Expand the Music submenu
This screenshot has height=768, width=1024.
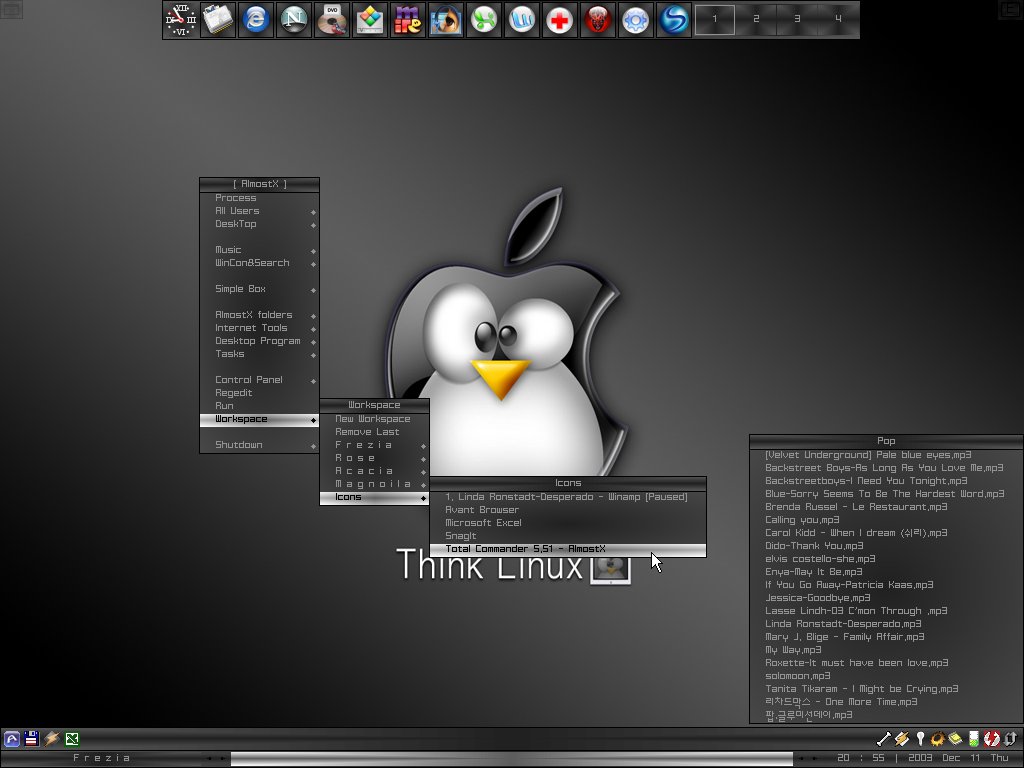click(x=259, y=250)
